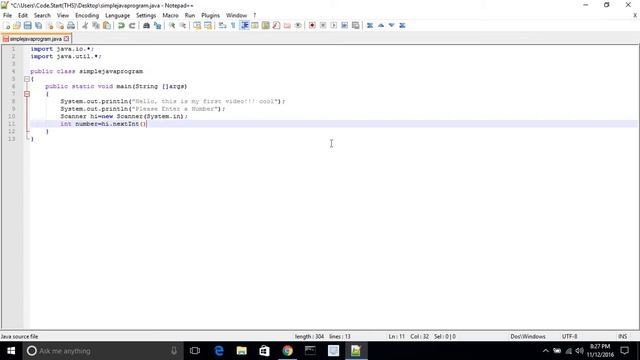The width and height of the screenshot is (640, 360).
Task: Close the simplejavaprogram.java tab with its X
Action: 67,39
